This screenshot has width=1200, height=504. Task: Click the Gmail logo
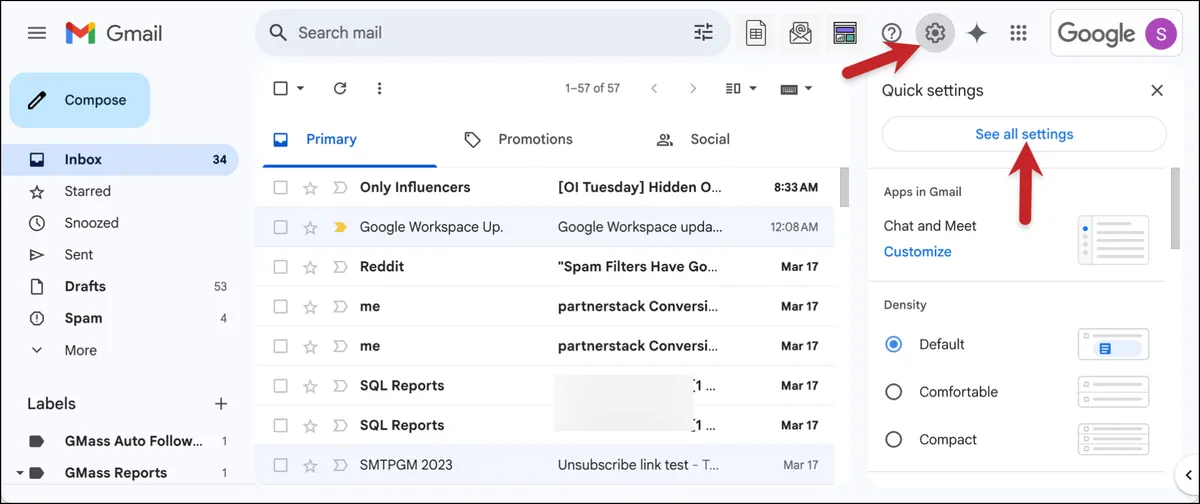point(113,33)
